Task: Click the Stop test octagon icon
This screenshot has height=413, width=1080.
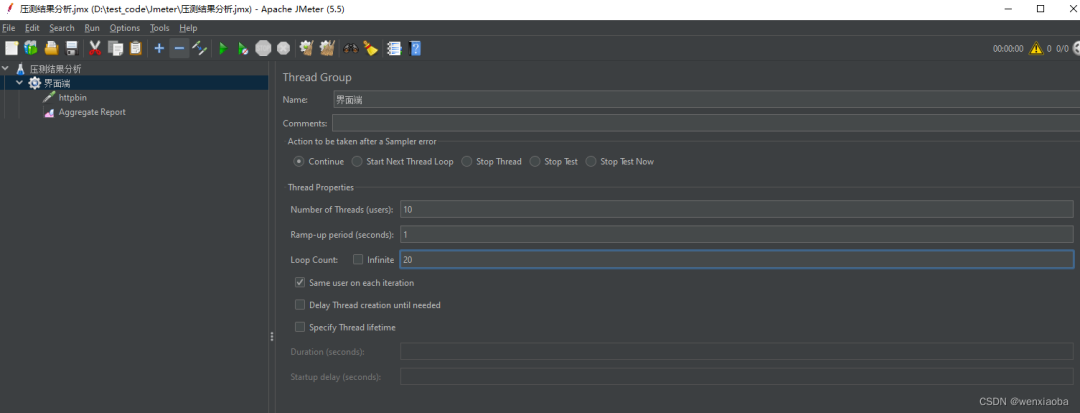Action: (263, 48)
